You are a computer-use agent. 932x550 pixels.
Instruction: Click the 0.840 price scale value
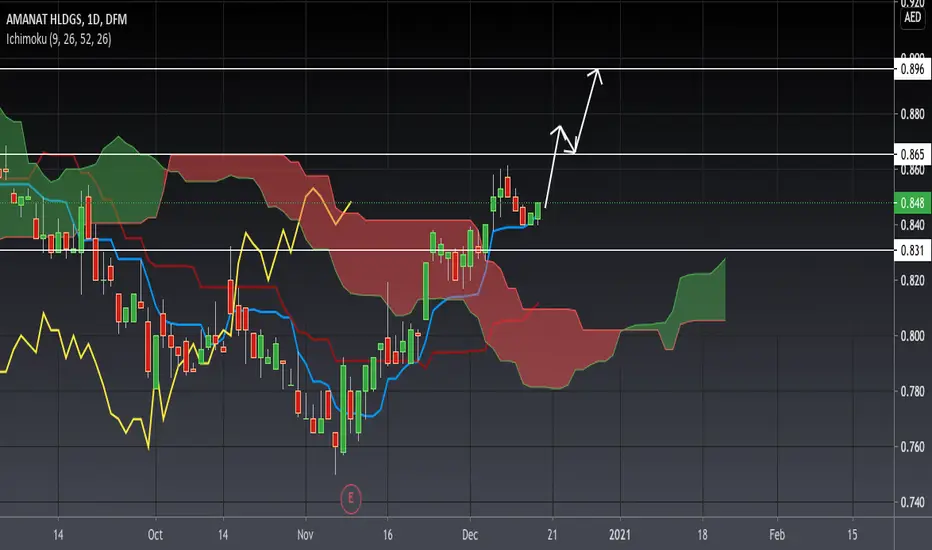(912, 225)
